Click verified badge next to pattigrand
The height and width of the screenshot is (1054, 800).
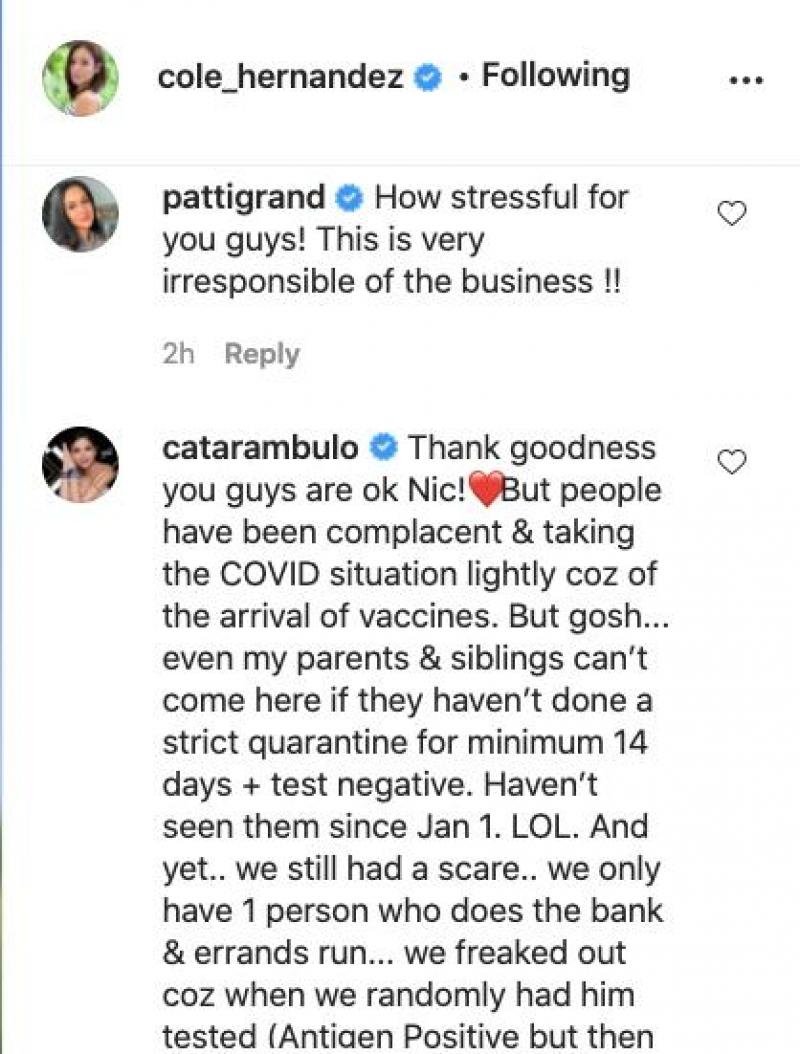350,198
